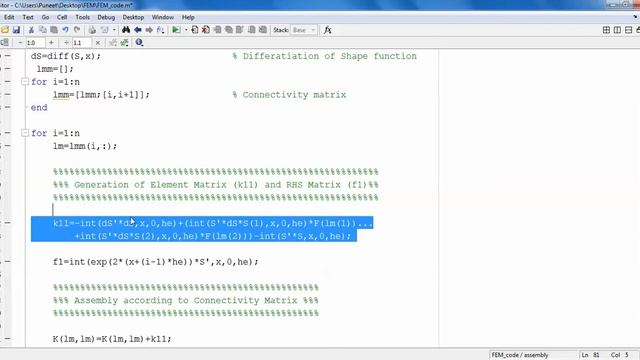
Task: Toggle breakpoint dash on 'end' line
Action: click(8, 107)
